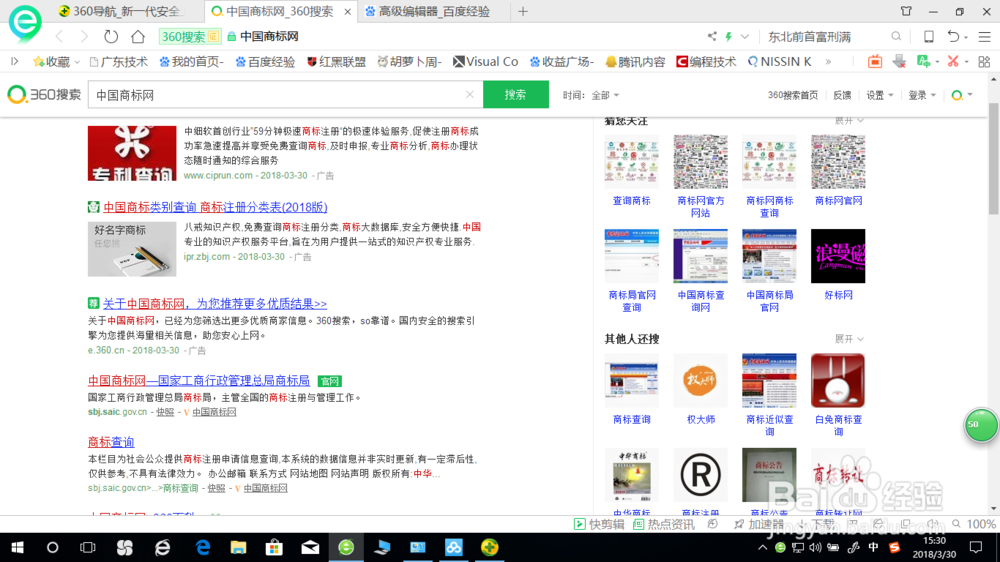The image size is (1000, 562).
Task: Show hidden system tray icons
Action: (x=762, y=547)
